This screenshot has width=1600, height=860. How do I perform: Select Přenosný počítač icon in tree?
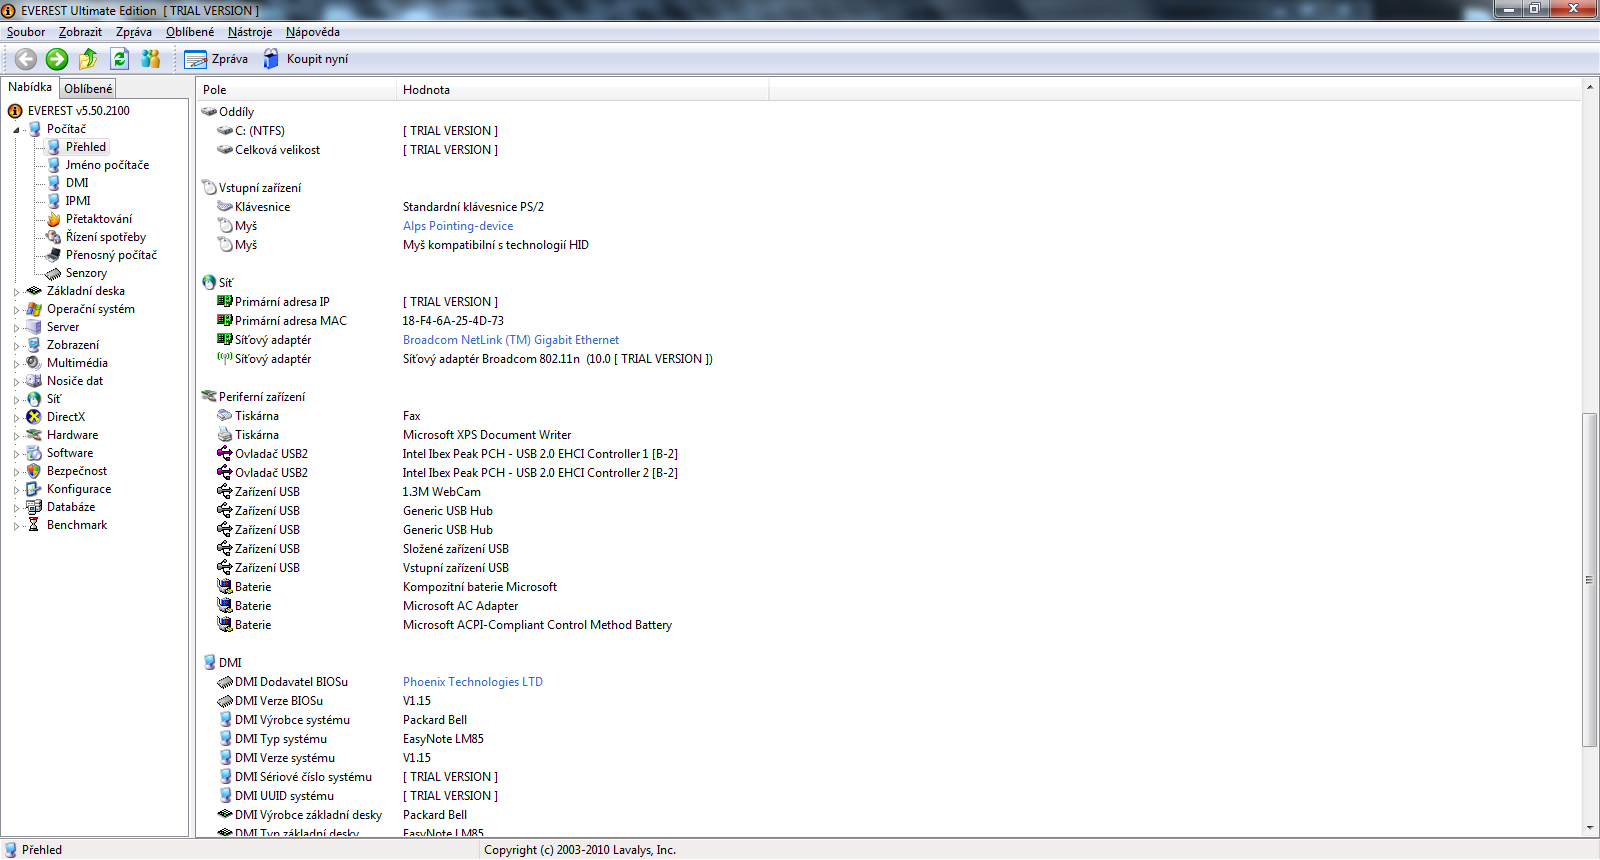pyautogui.click(x=54, y=255)
